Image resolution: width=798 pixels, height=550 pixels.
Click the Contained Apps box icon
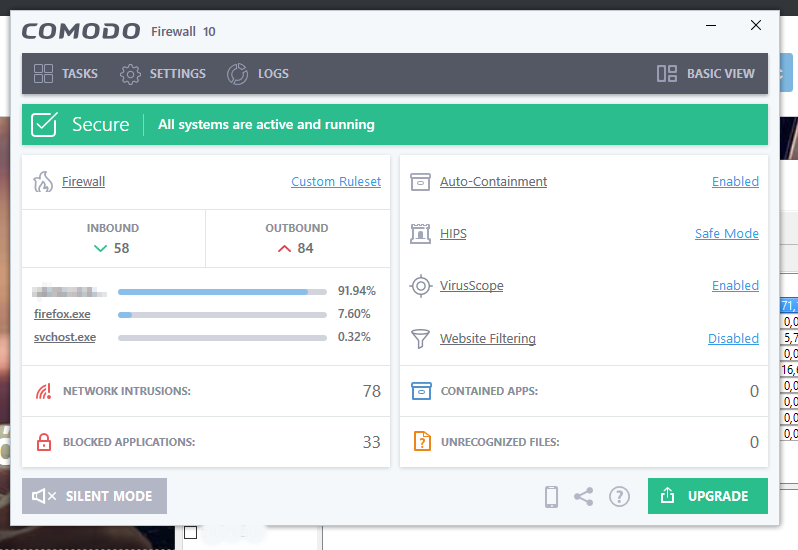421,391
